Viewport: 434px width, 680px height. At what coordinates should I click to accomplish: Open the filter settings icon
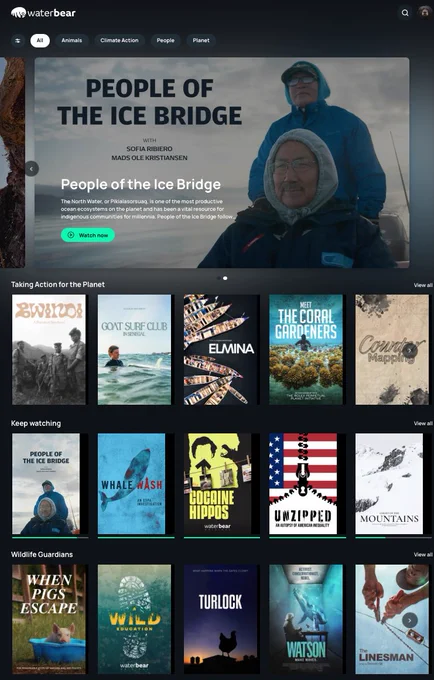18,40
